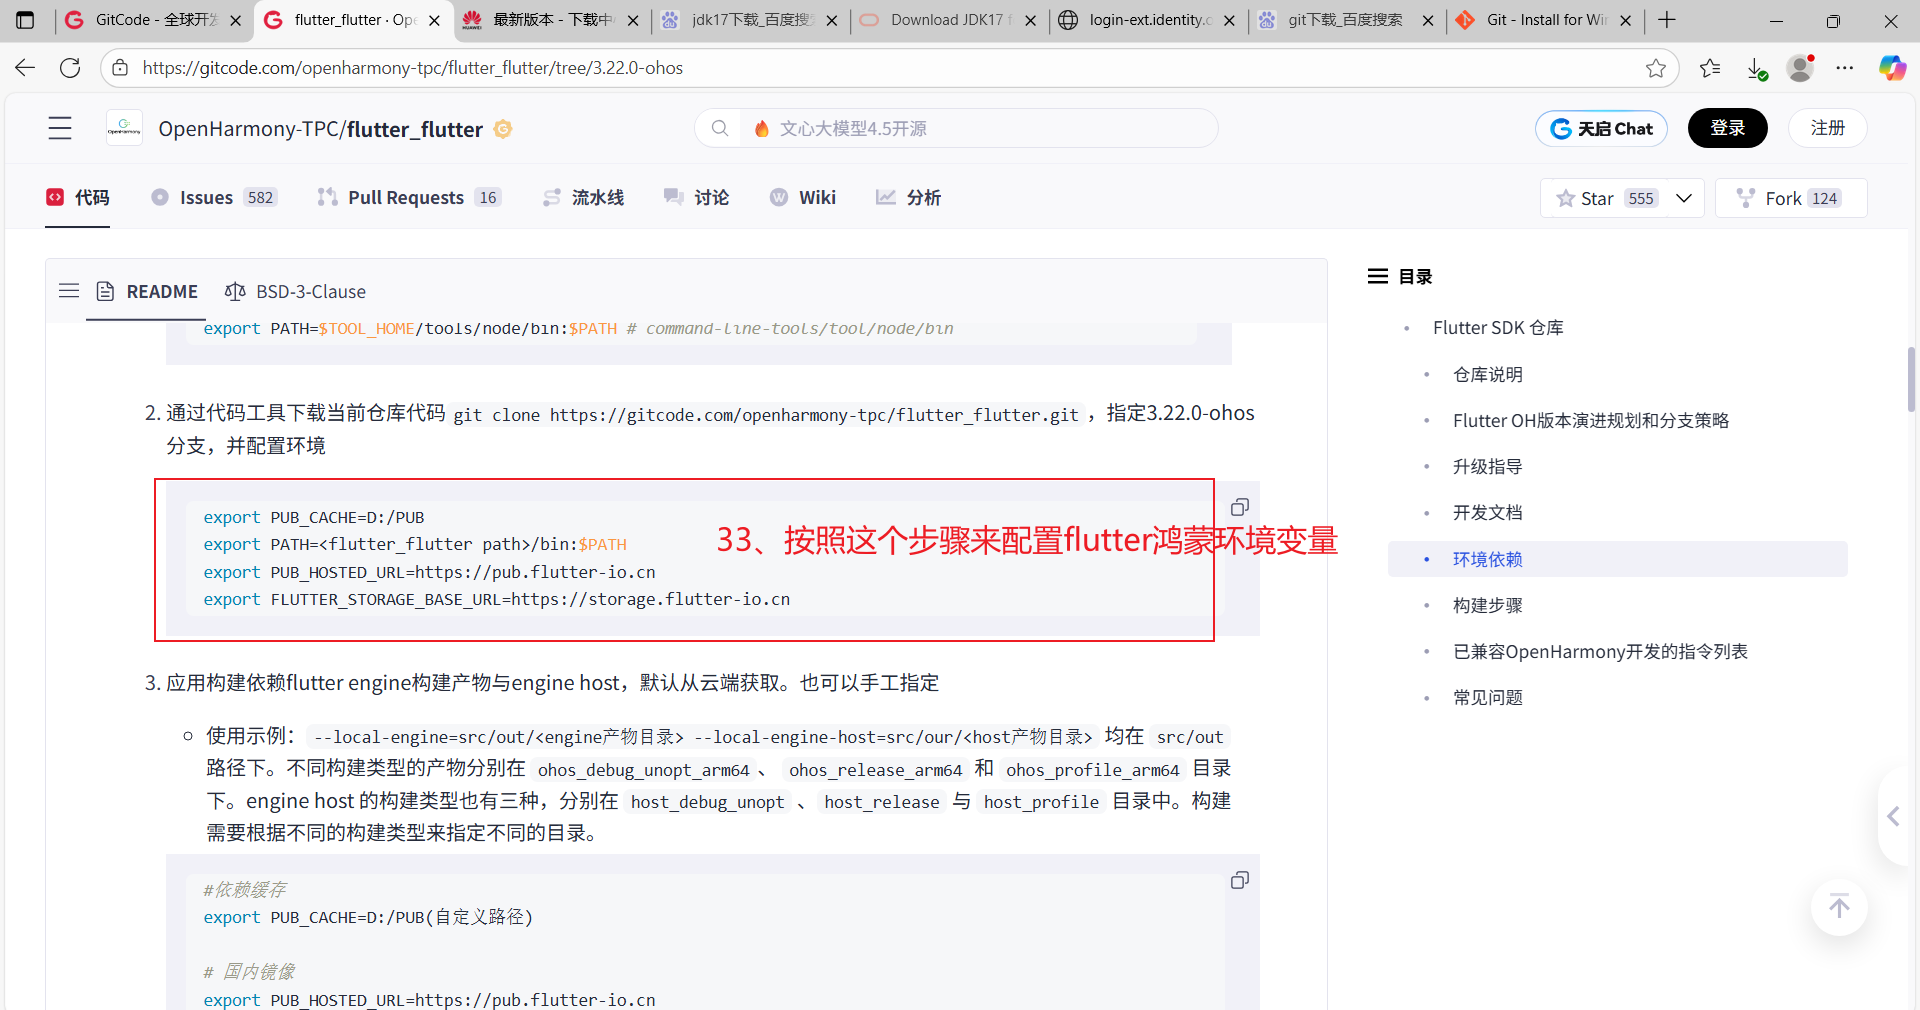Image resolution: width=1920 pixels, height=1010 pixels.
Task: Close the Git - Install for Windows tab
Action: coord(1625,20)
